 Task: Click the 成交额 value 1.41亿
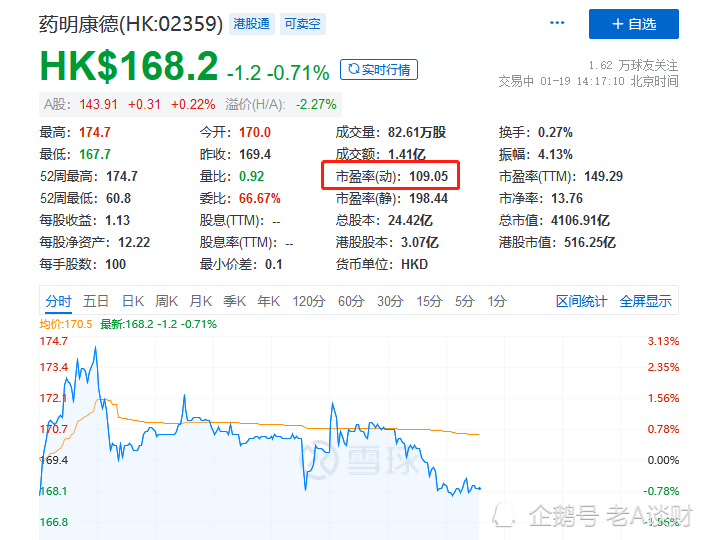[407, 154]
